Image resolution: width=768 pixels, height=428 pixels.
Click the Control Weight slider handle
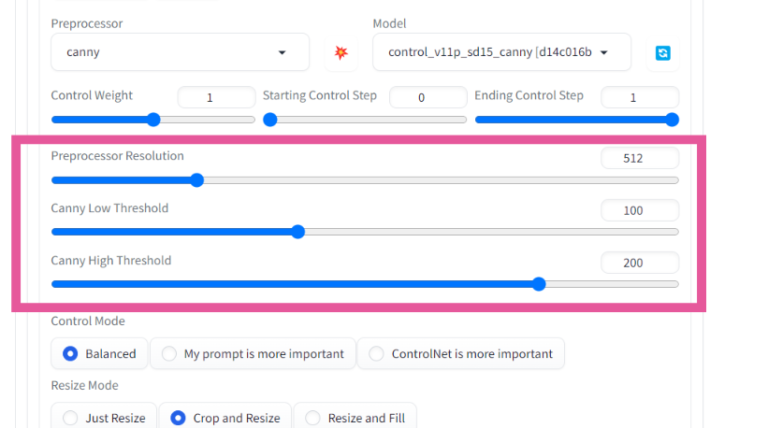click(x=153, y=119)
